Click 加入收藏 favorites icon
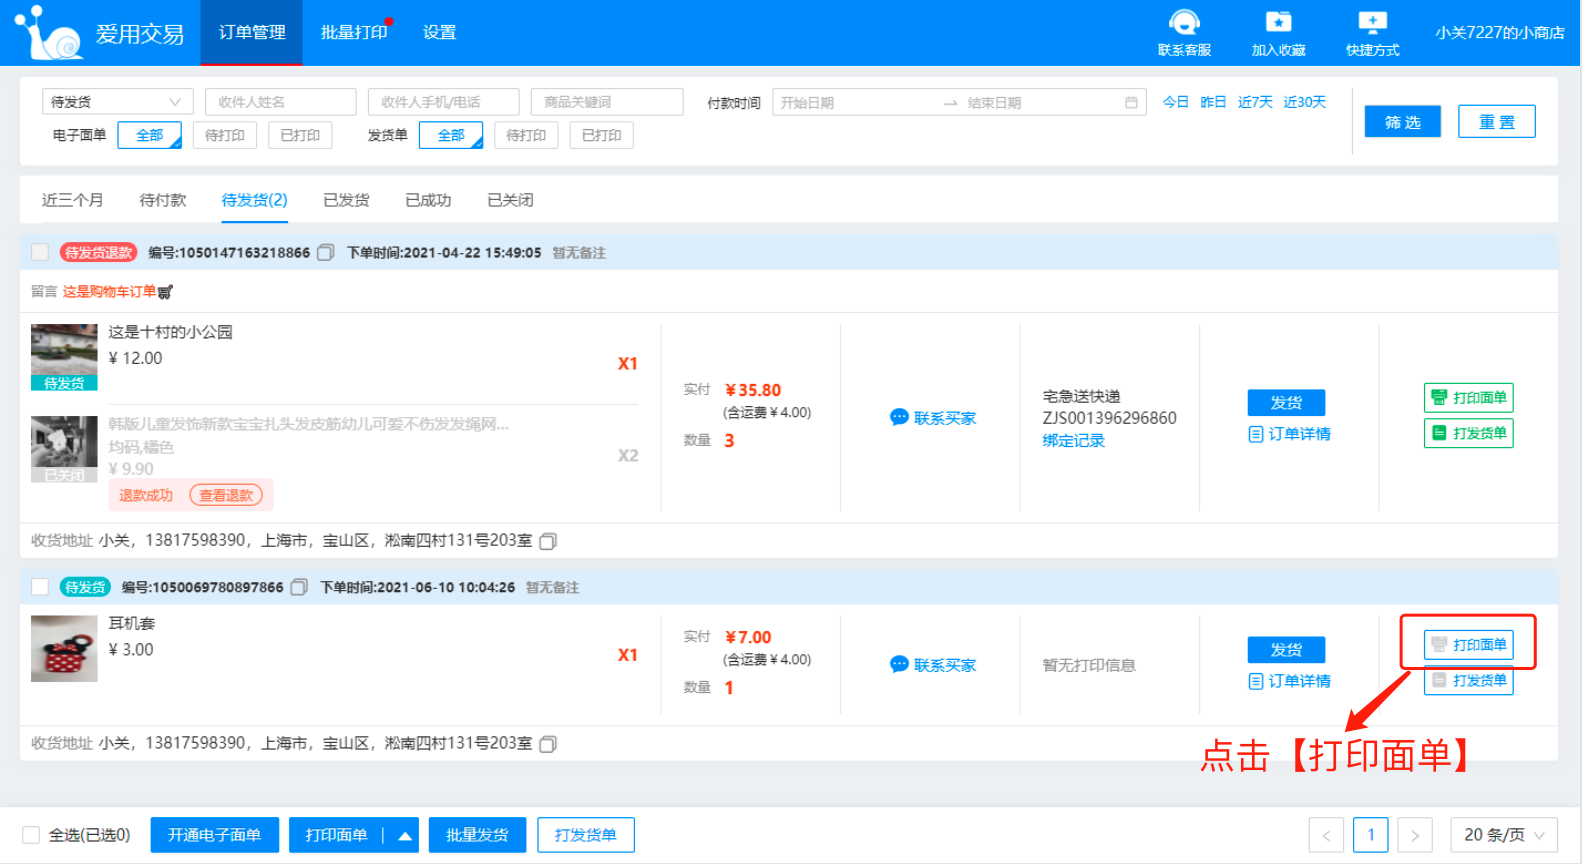Viewport: 1582px width, 864px height. [x=1278, y=23]
